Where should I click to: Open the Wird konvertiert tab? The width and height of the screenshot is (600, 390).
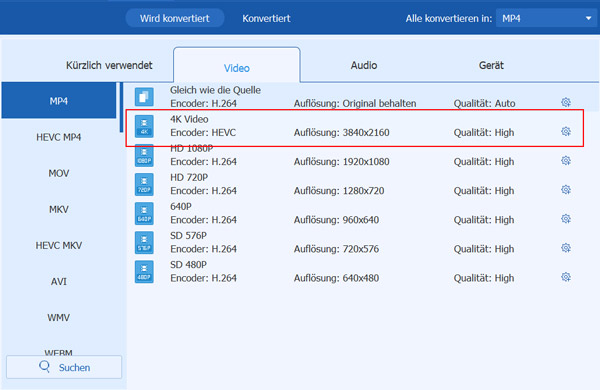pos(174,18)
